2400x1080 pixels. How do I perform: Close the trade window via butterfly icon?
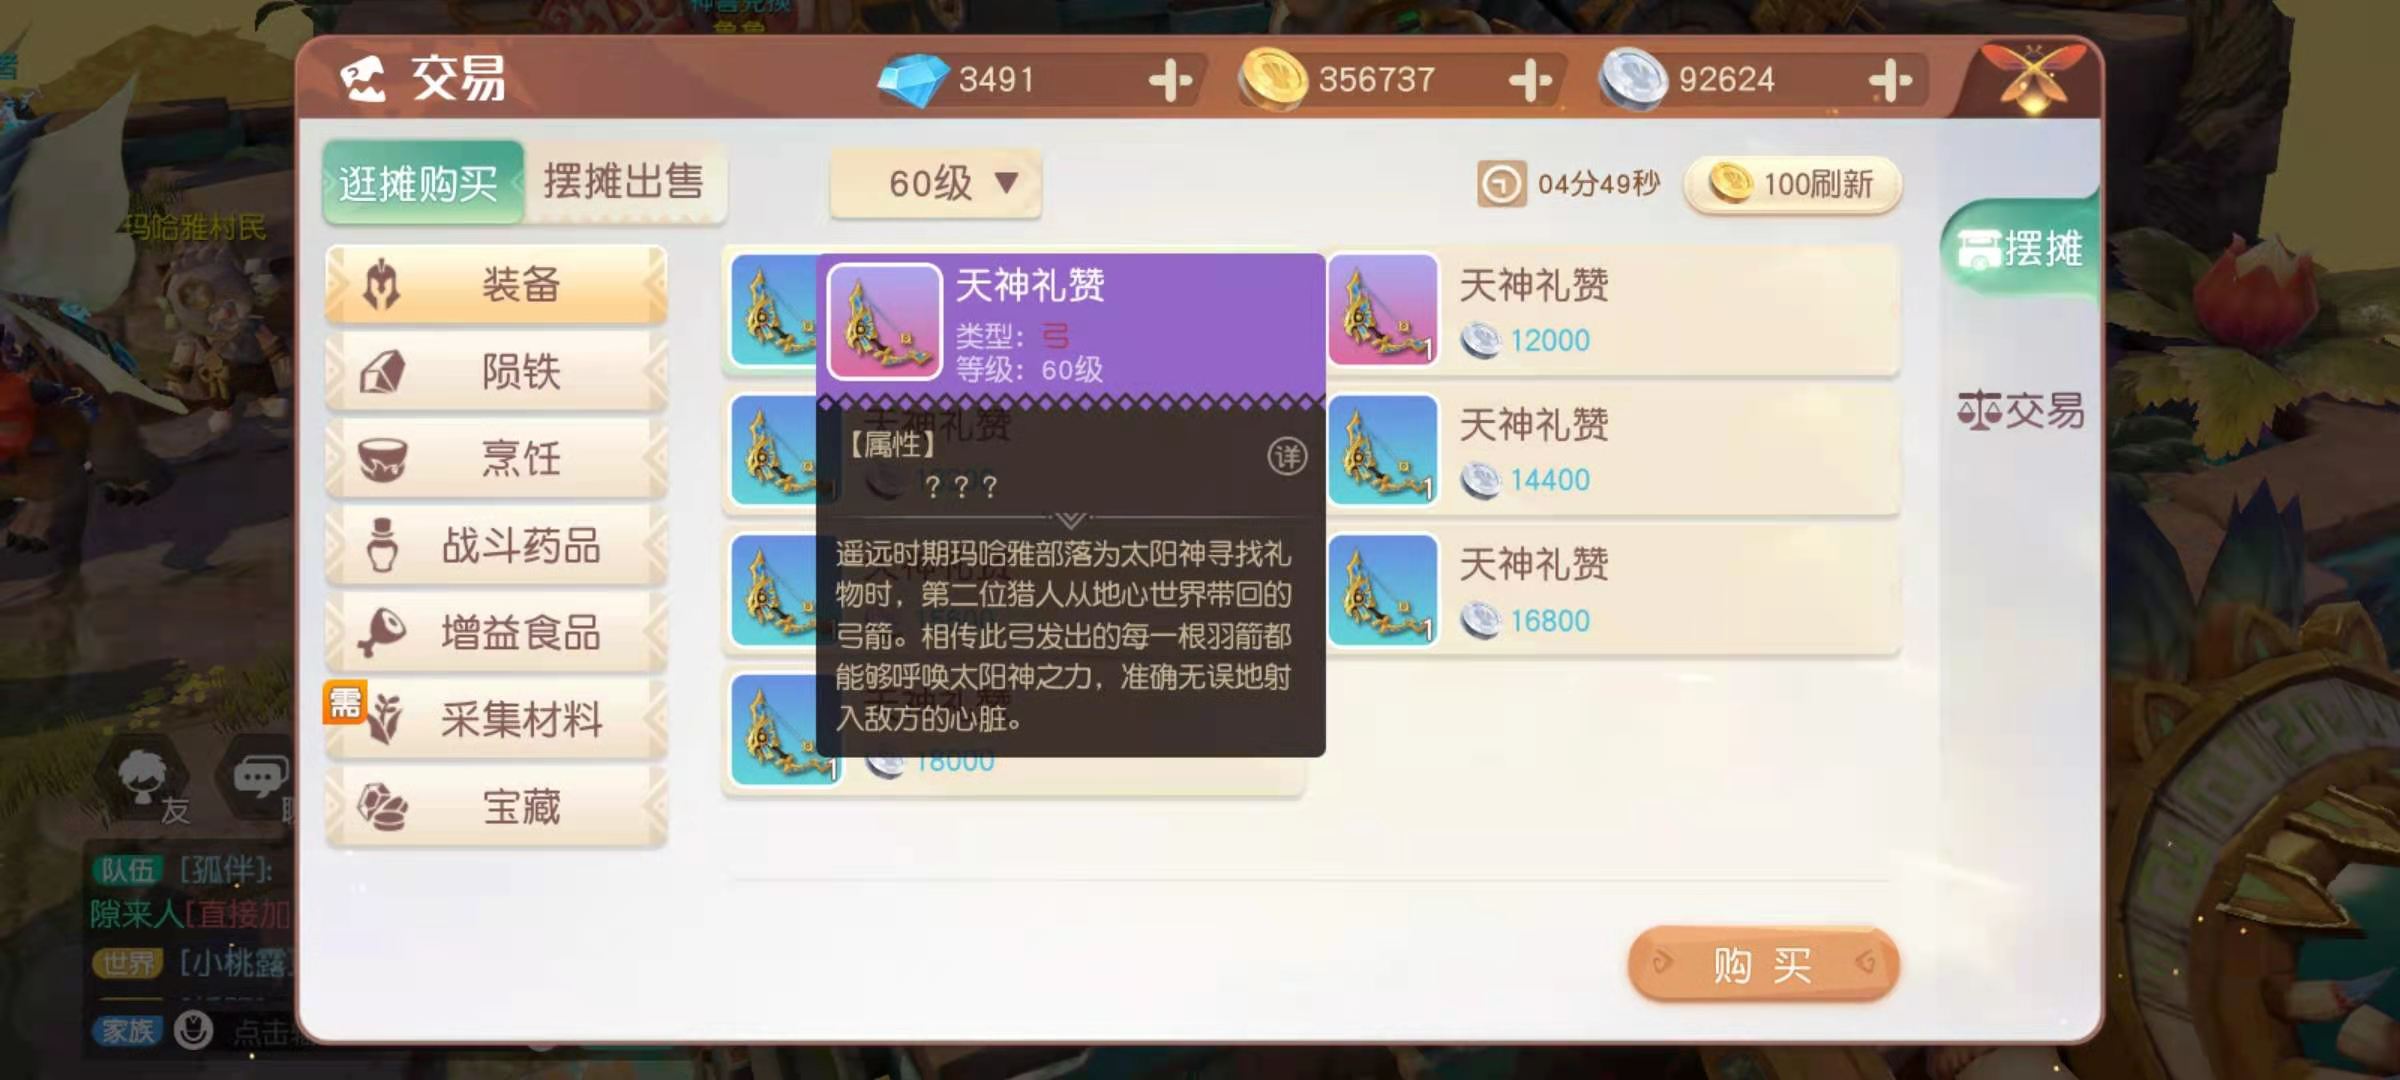tap(2032, 78)
